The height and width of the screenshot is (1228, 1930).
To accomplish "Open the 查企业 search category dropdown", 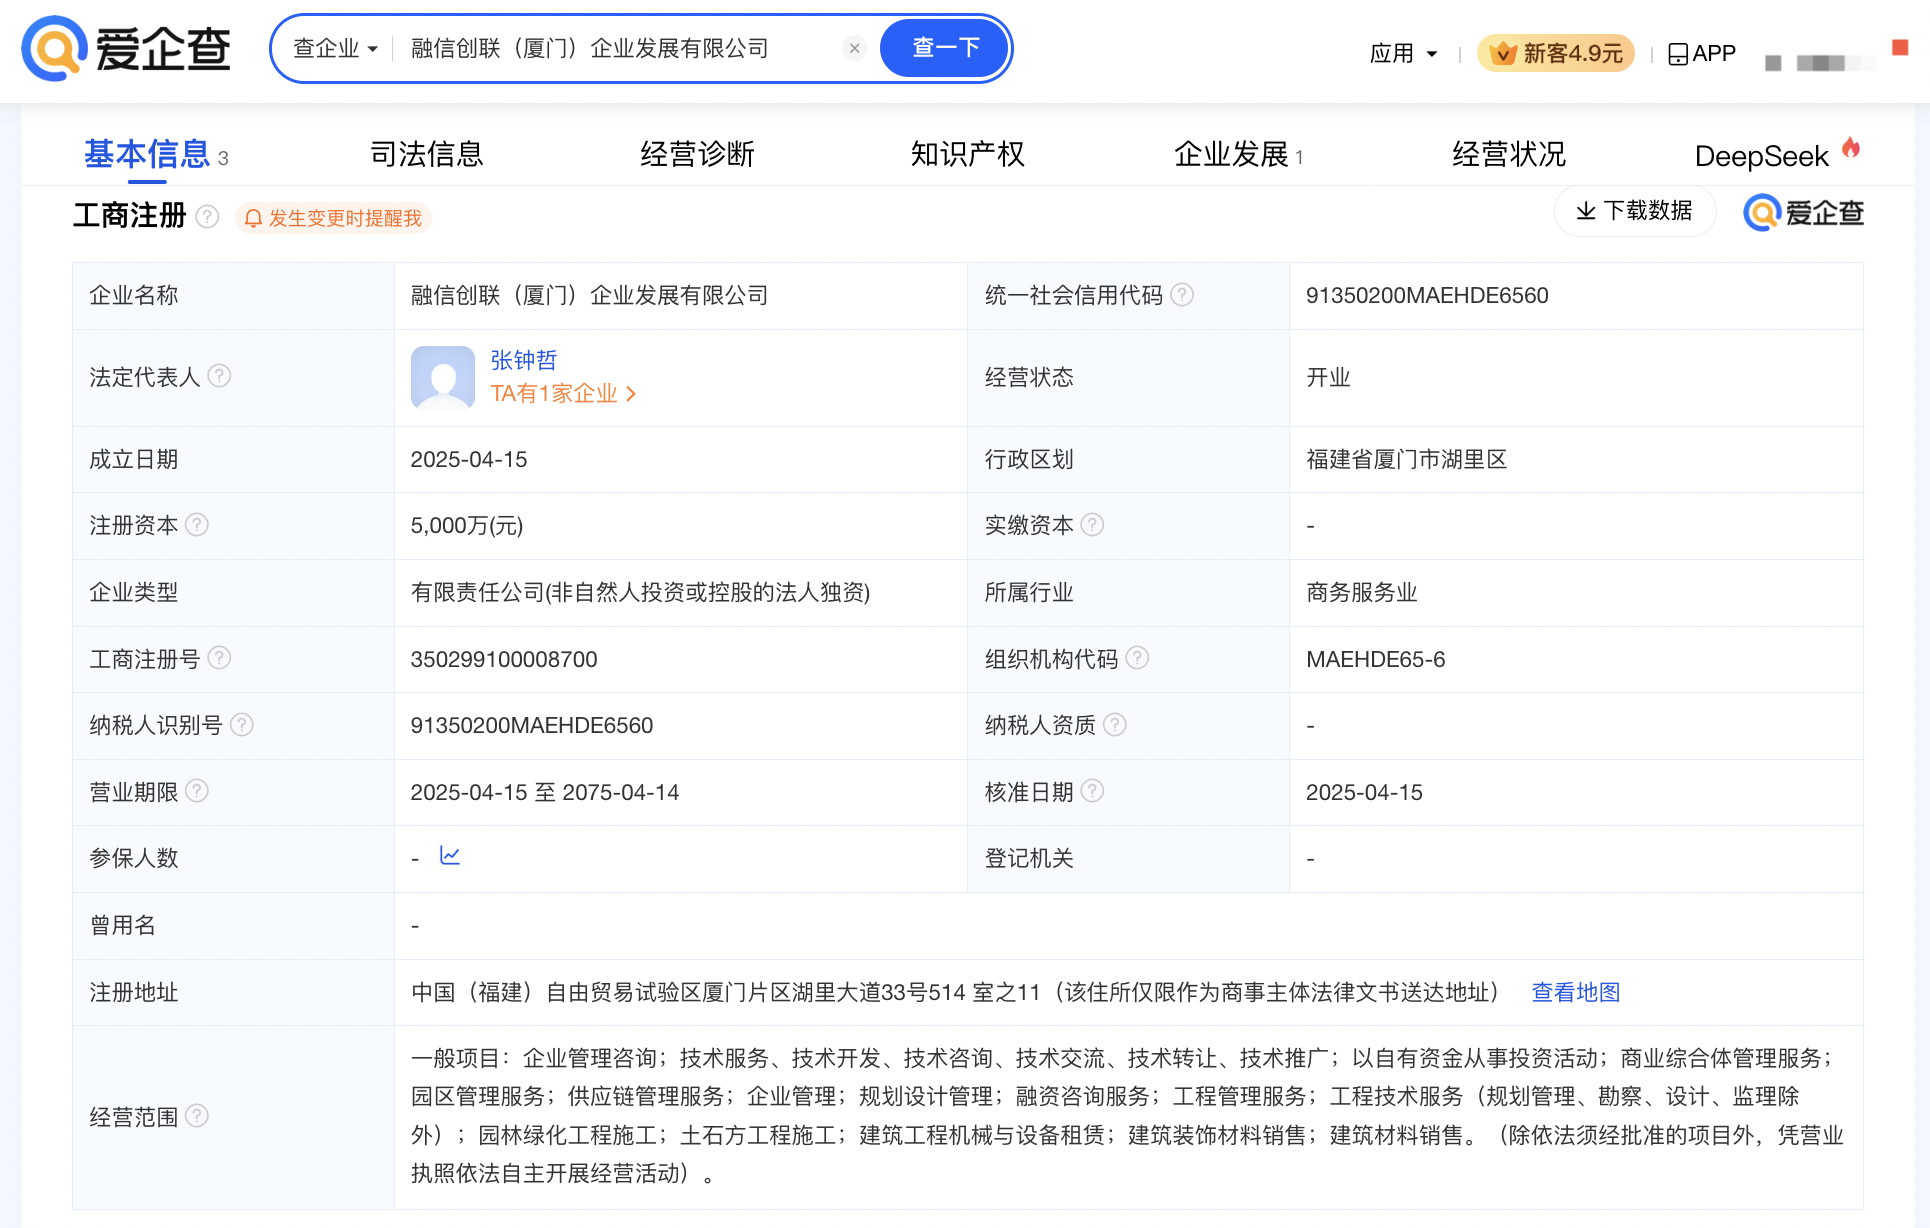I will (x=334, y=47).
